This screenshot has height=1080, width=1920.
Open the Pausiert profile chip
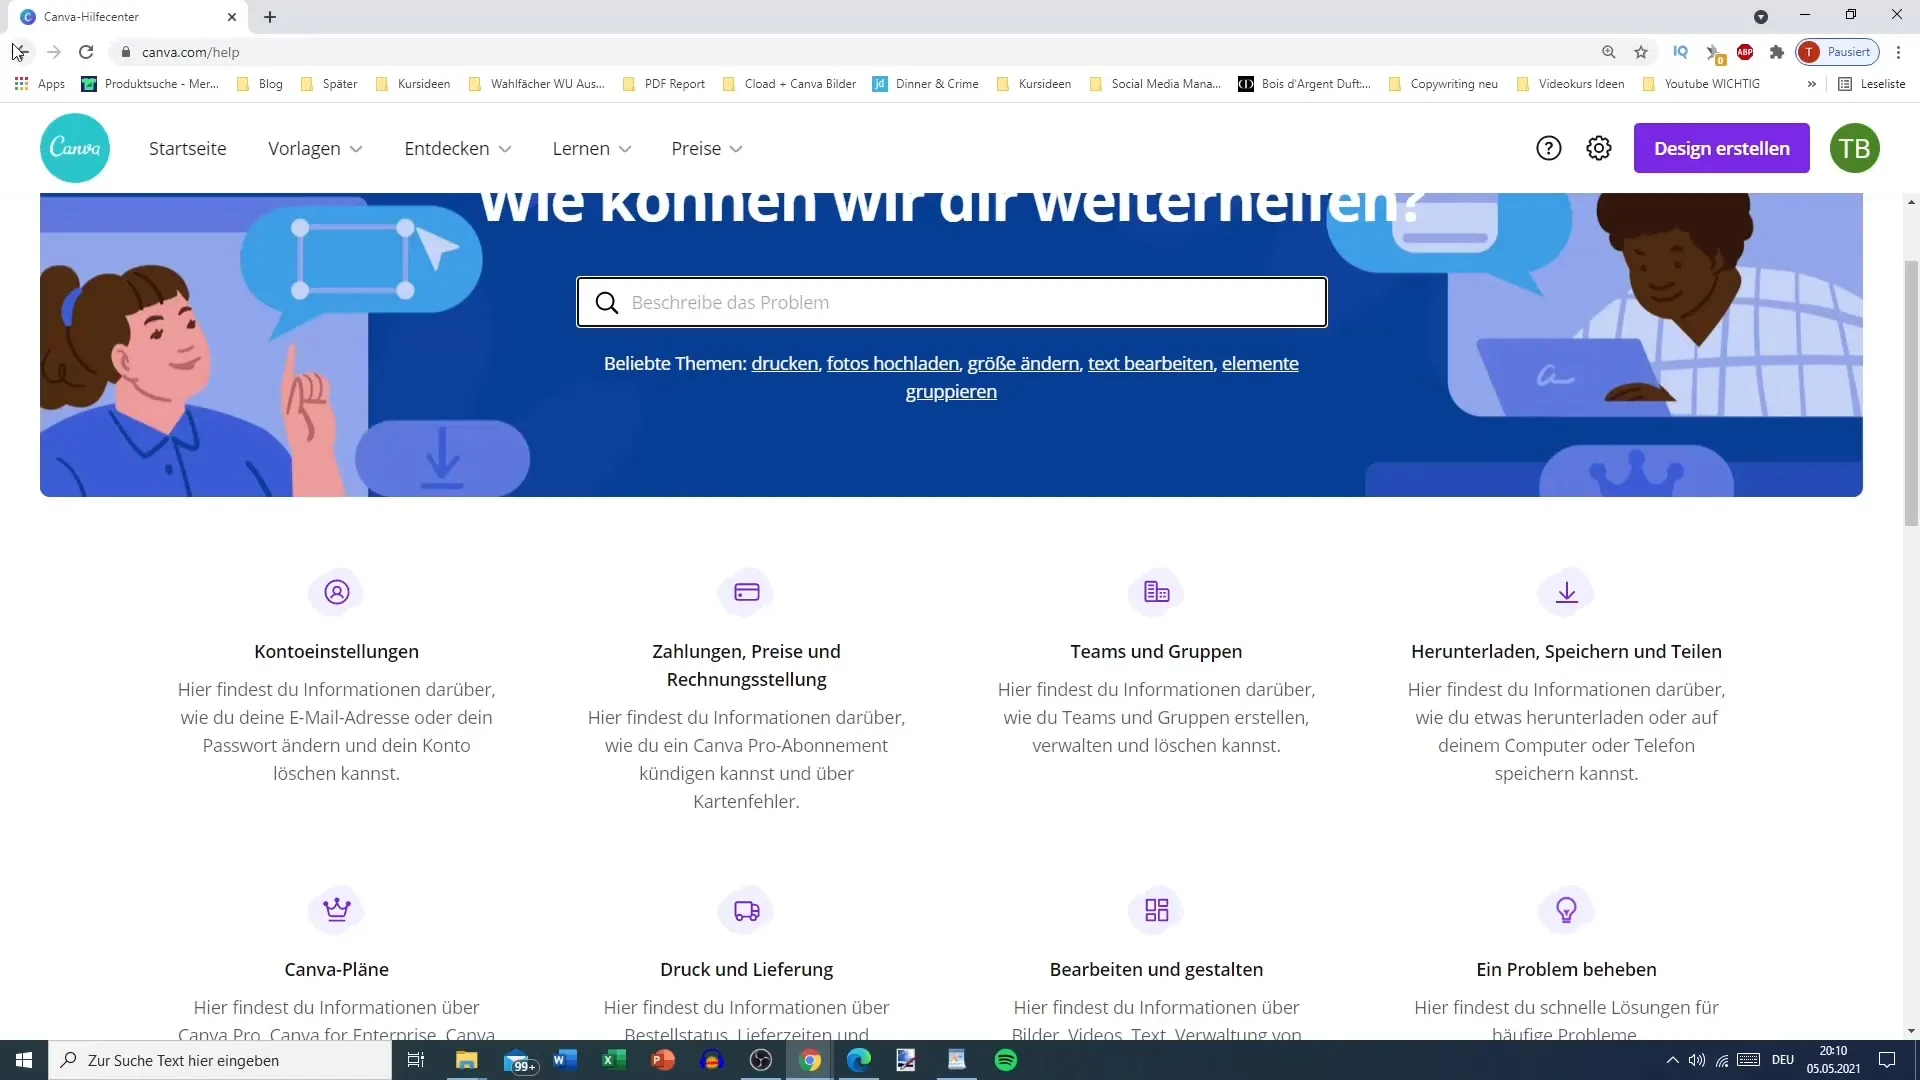pos(1838,52)
